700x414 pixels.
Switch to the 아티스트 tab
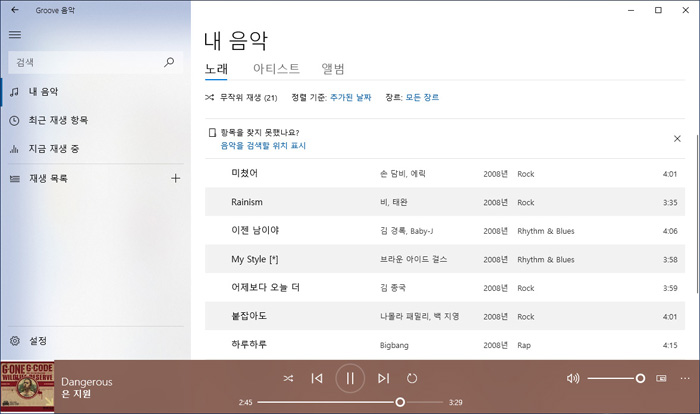(x=276, y=69)
